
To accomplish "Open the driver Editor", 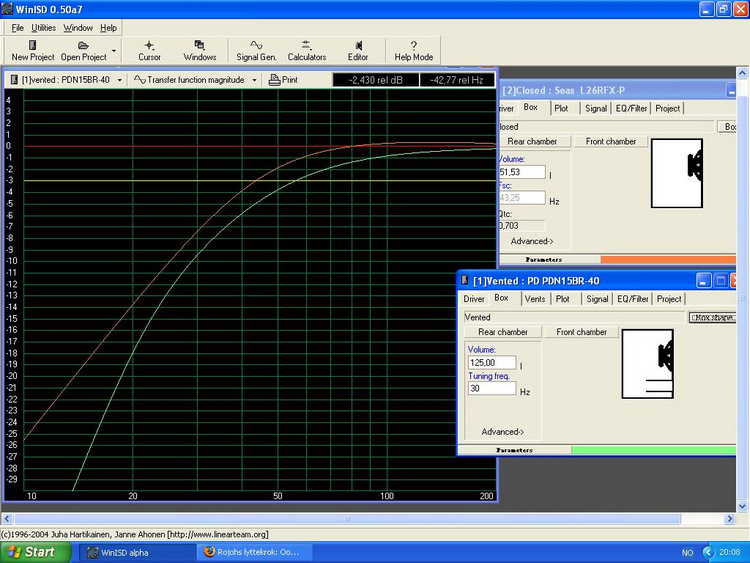I will tap(358, 50).
